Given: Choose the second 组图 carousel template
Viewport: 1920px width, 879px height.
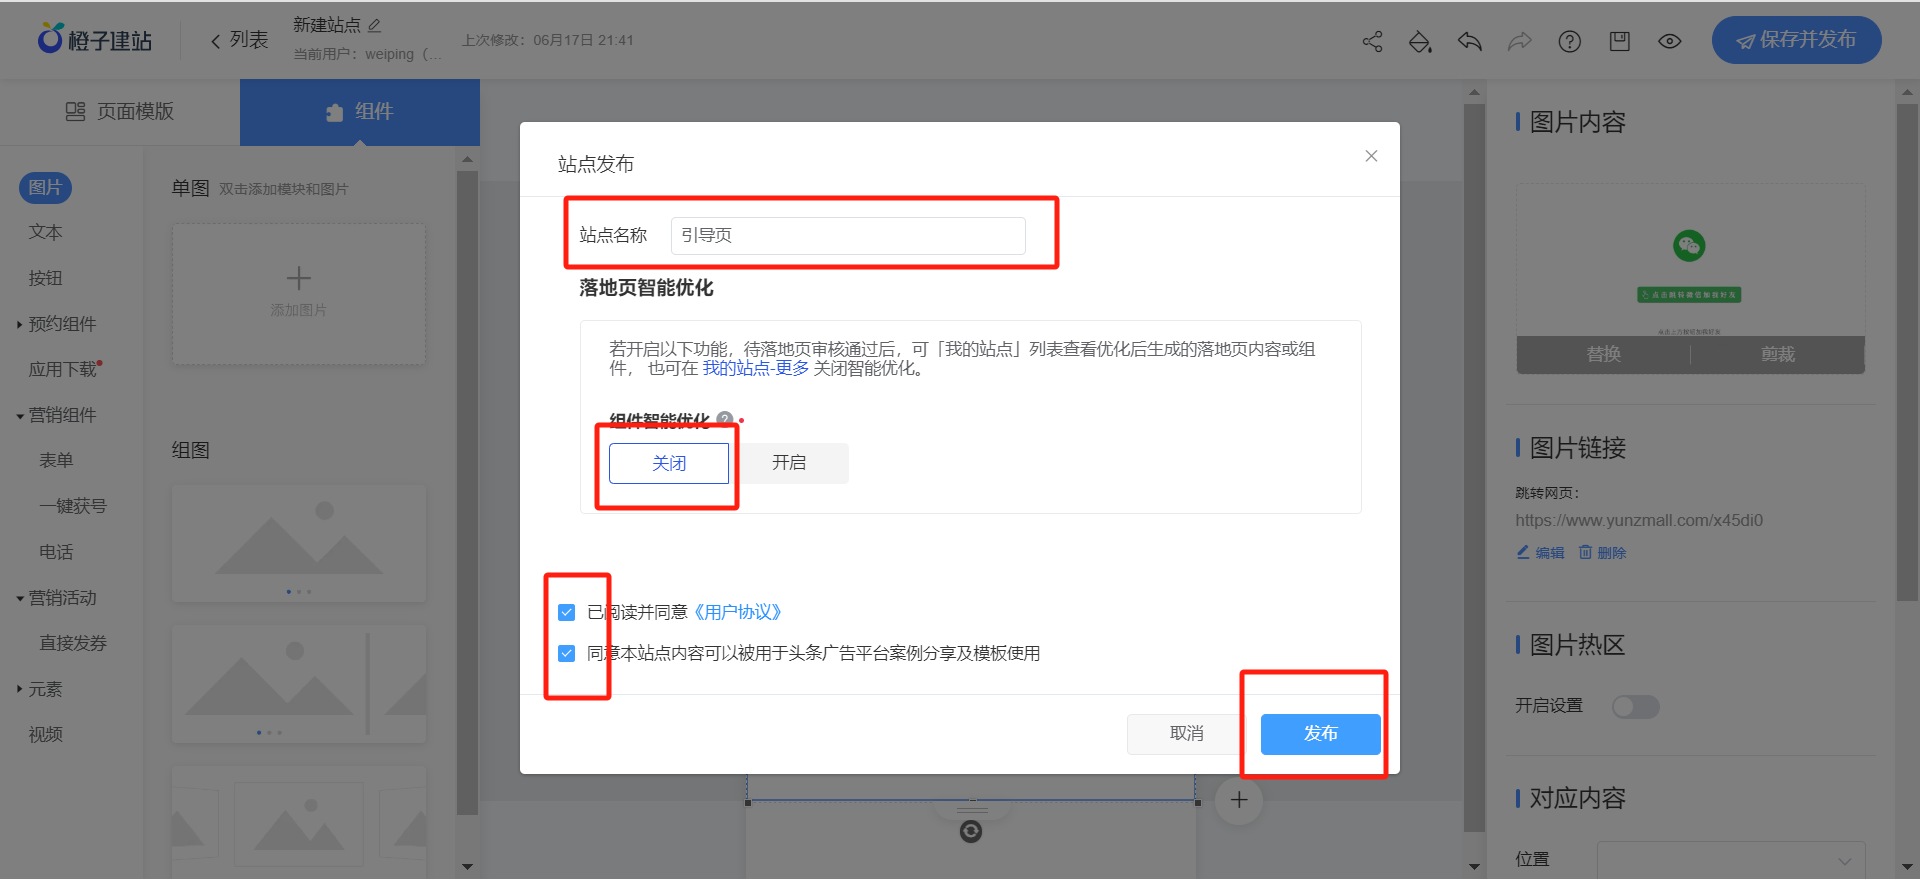Looking at the screenshot, I should point(299,684).
